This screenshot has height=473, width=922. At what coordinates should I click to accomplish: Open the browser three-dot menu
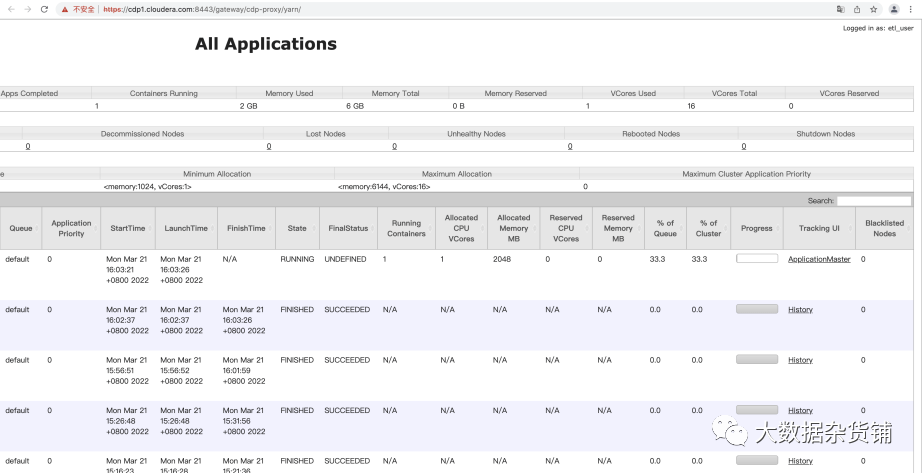[x=912, y=9]
